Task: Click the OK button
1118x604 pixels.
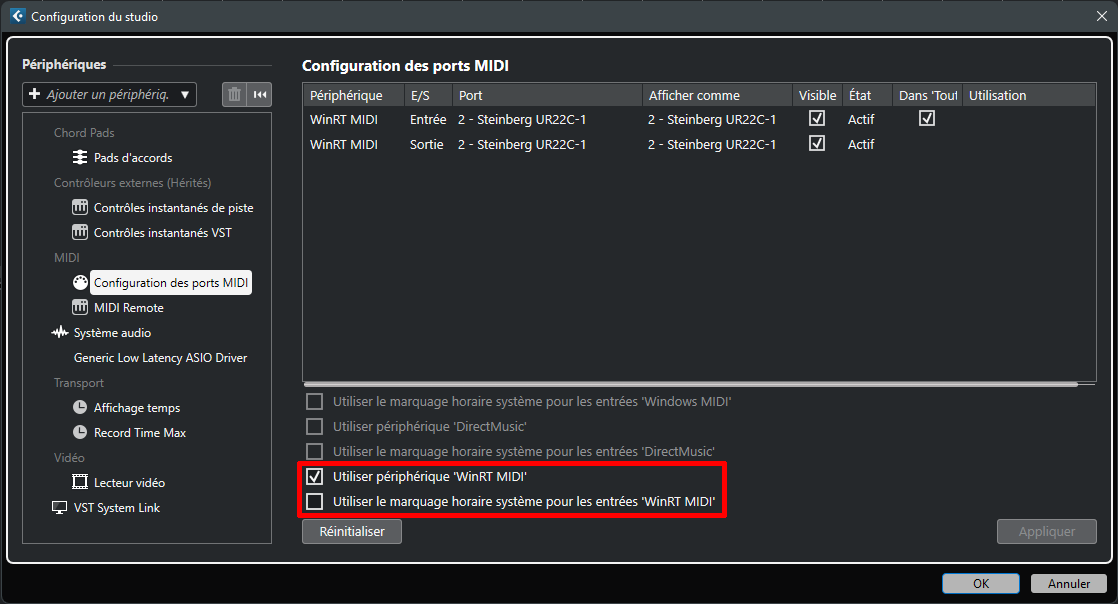Action: point(980,583)
